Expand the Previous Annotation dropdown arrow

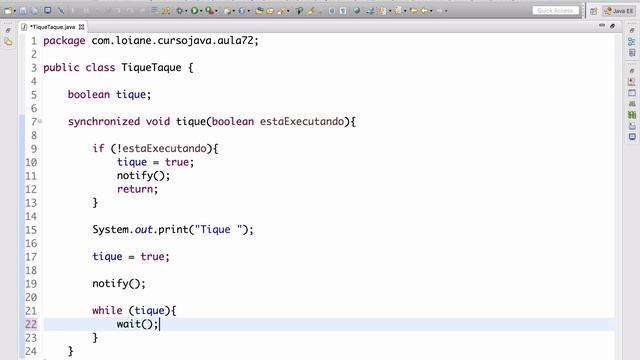(405, 11)
